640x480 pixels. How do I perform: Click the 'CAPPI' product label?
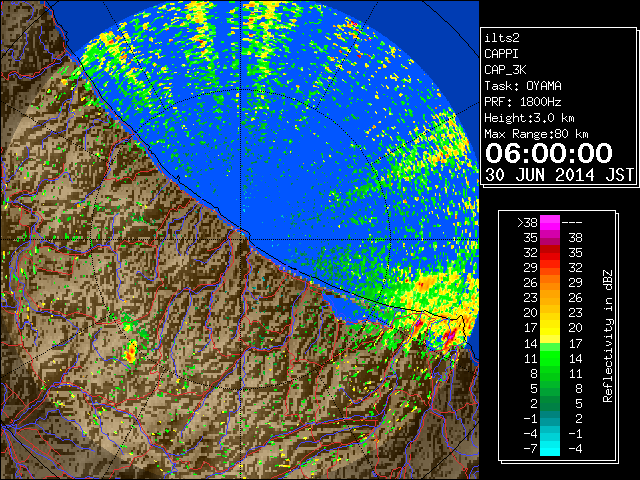click(x=501, y=54)
